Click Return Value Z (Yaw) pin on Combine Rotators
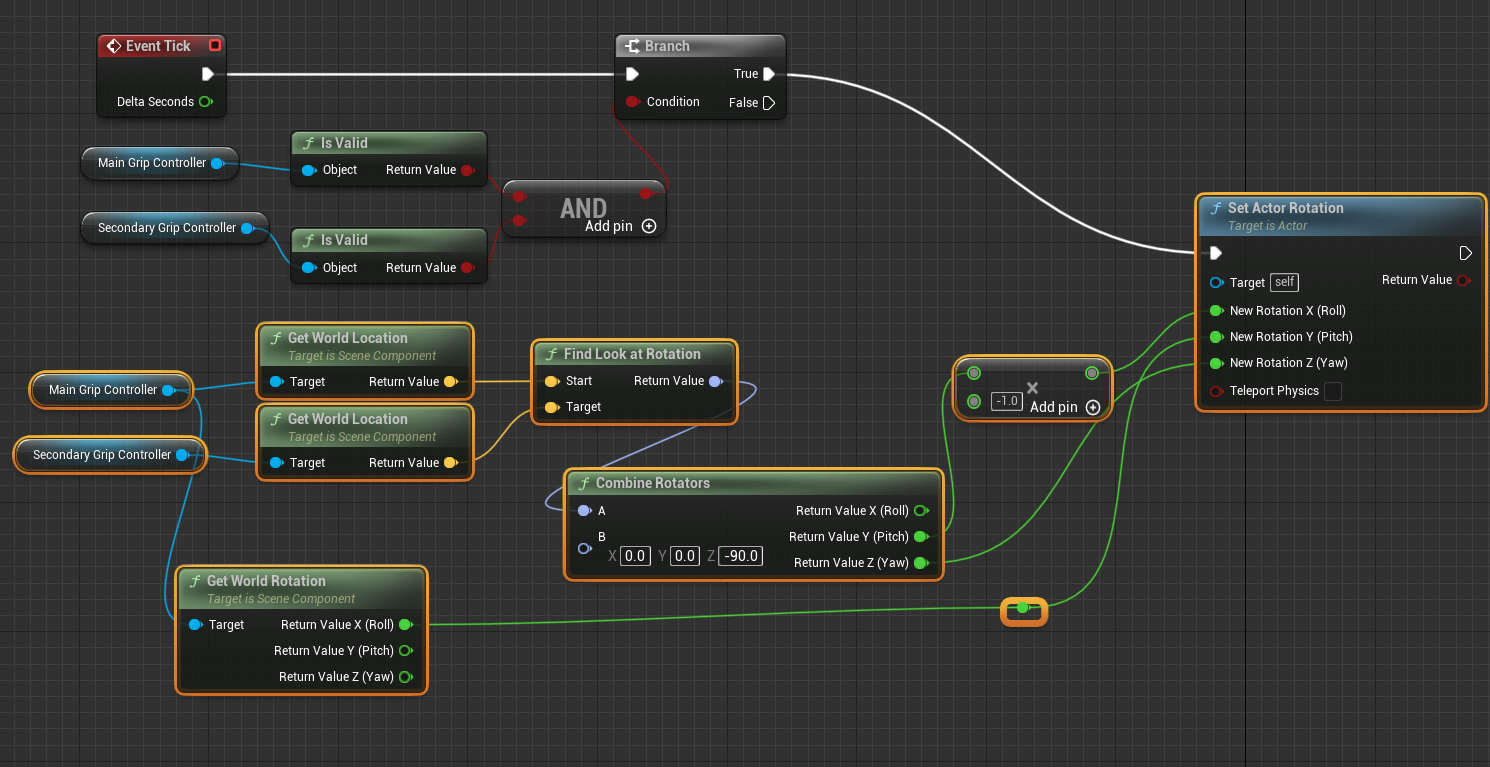The height and width of the screenshot is (767, 1490). tap(920, 563)
